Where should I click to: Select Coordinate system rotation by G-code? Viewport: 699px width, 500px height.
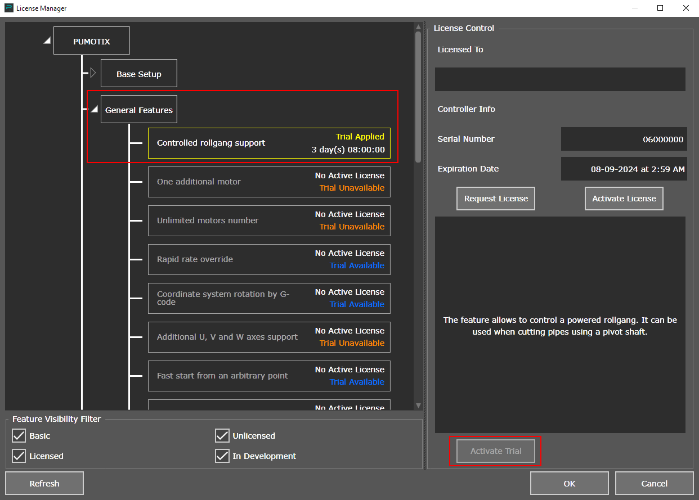point(269,298)
